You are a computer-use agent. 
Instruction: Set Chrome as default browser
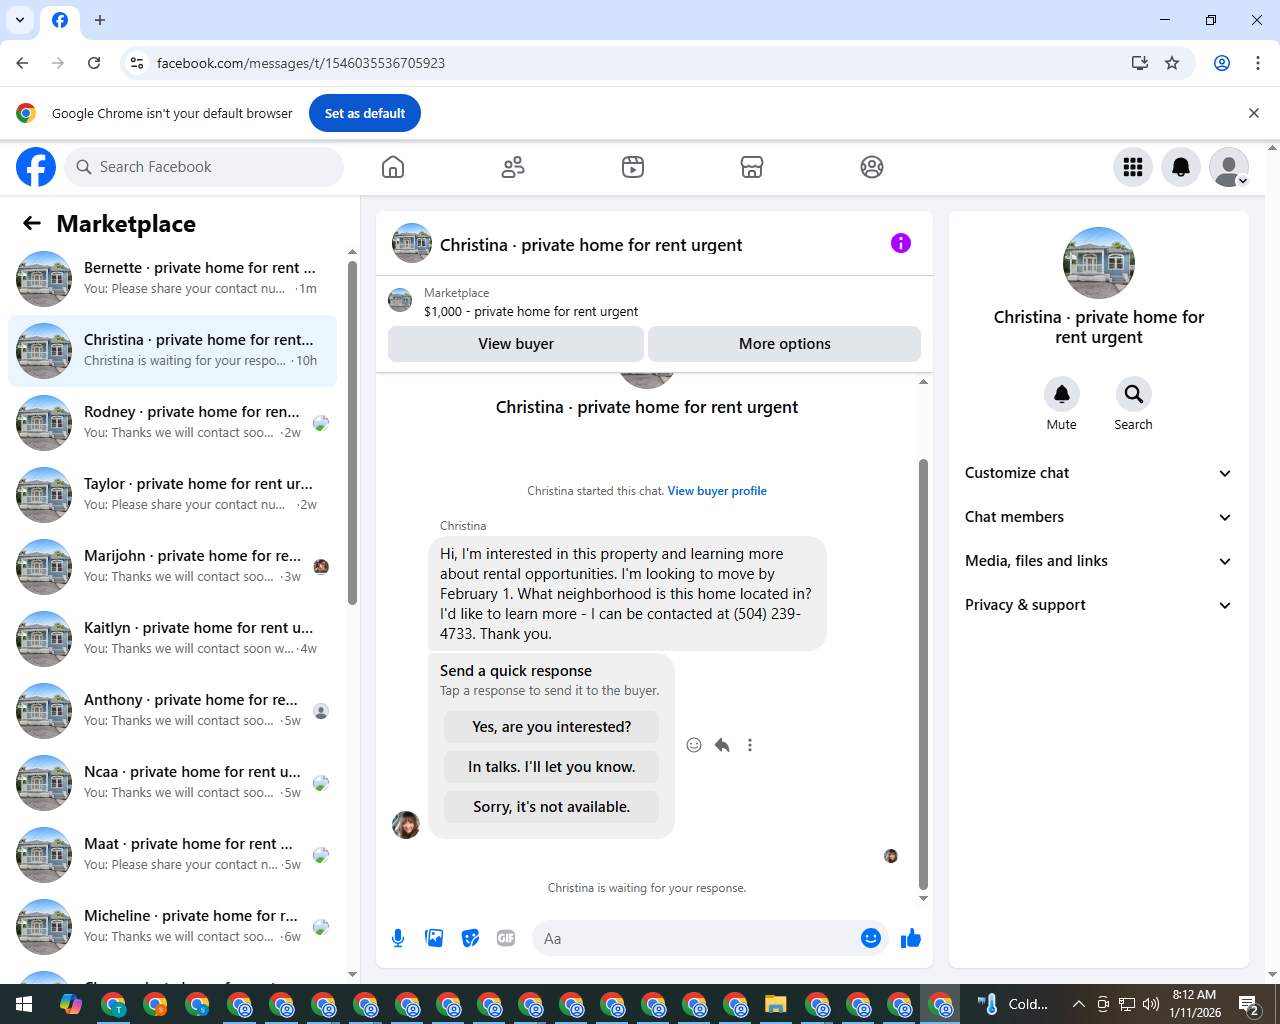(365, 113)
